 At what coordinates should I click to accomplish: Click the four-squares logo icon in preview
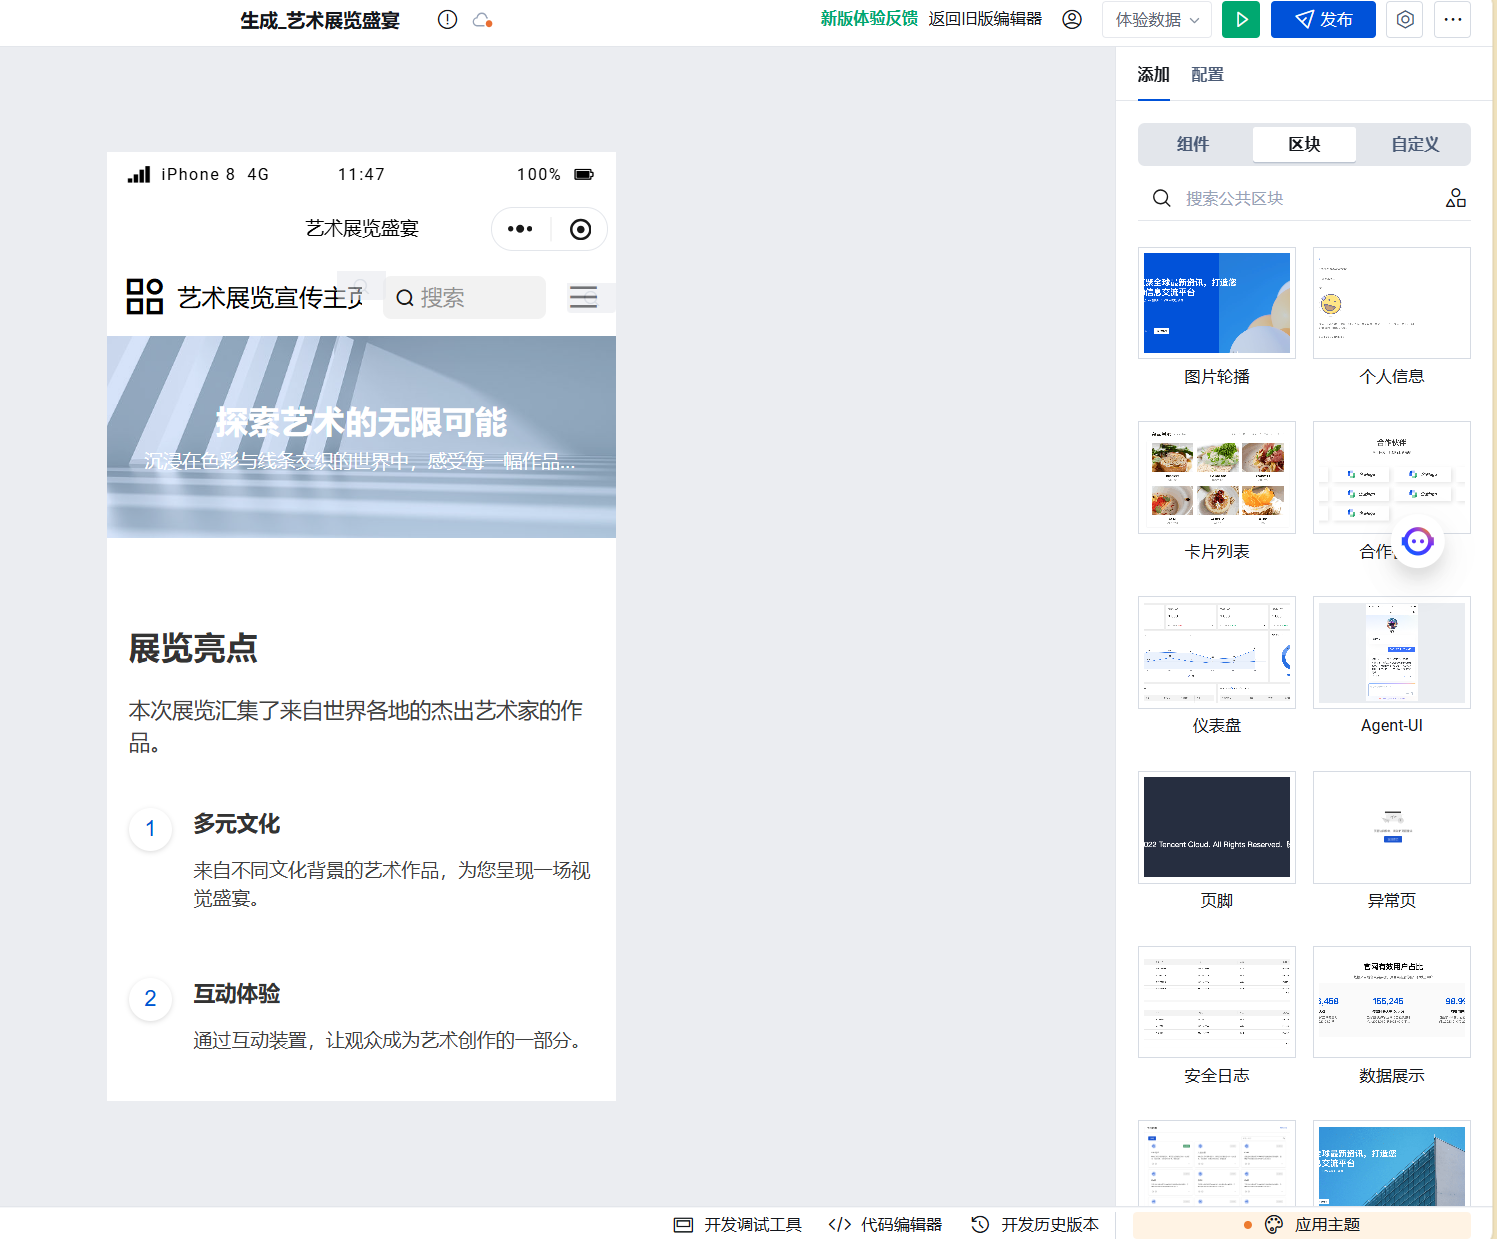pos(145,297)
